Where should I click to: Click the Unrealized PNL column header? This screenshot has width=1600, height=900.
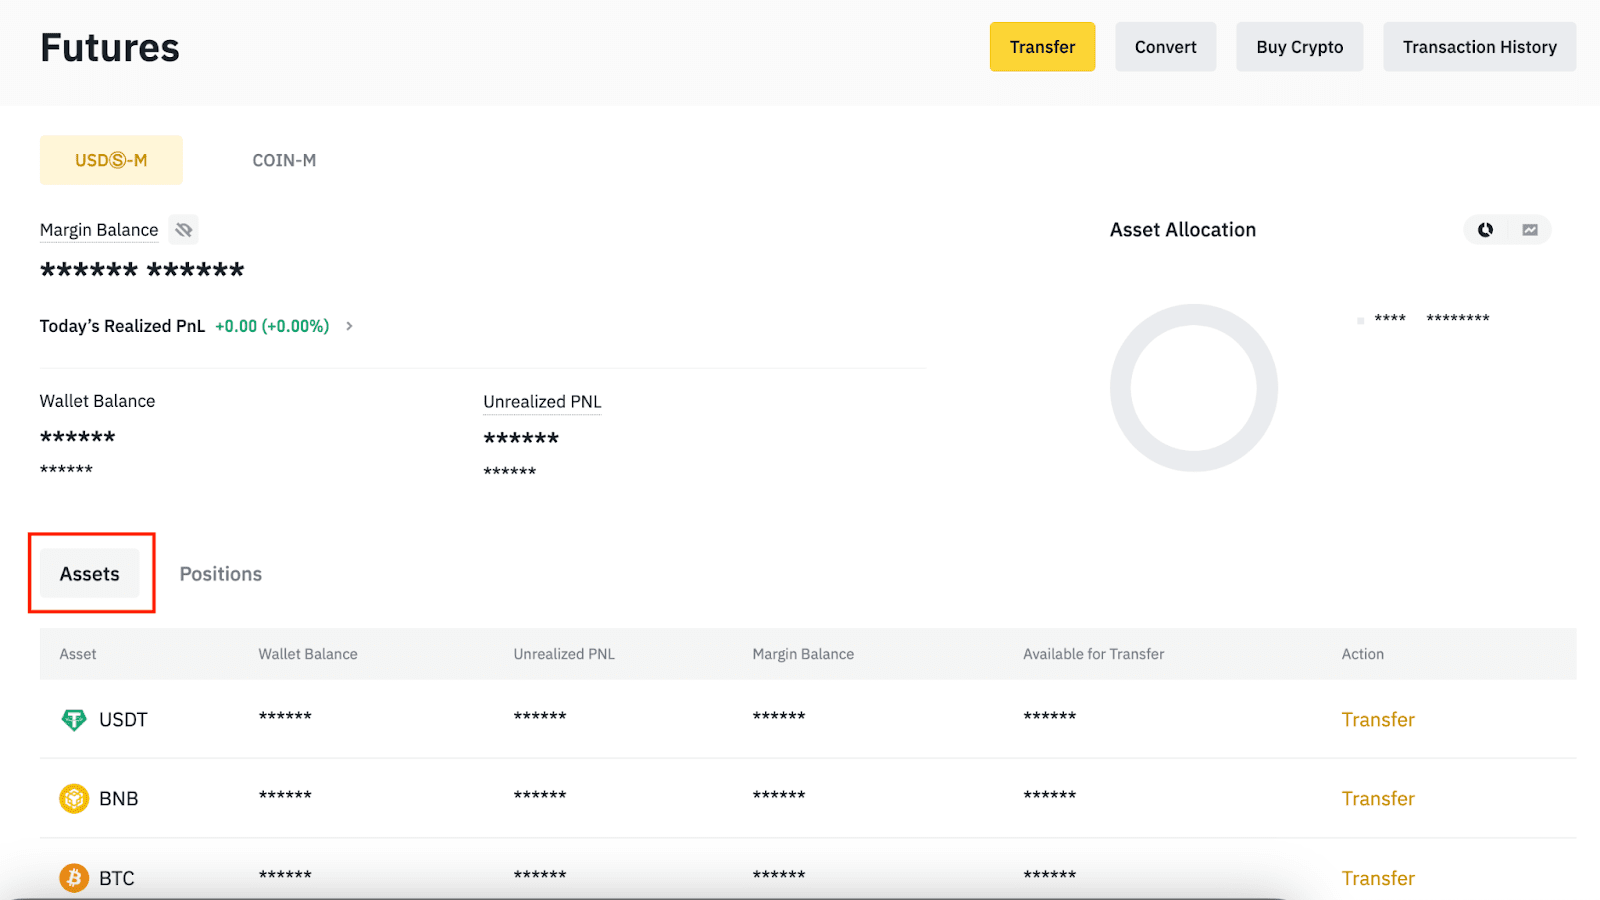tap(564, 654)
